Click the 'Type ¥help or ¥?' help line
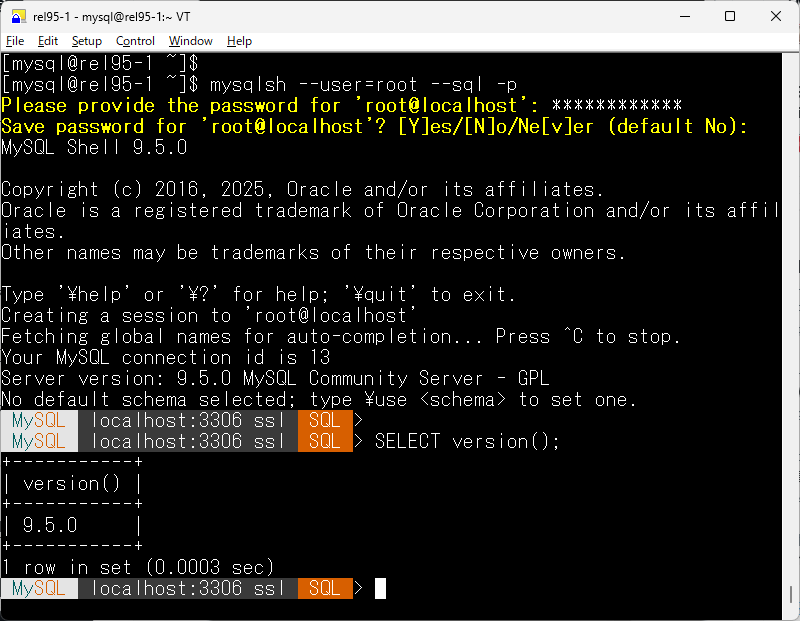Screen dimensions: 800x621 (259, 294)
